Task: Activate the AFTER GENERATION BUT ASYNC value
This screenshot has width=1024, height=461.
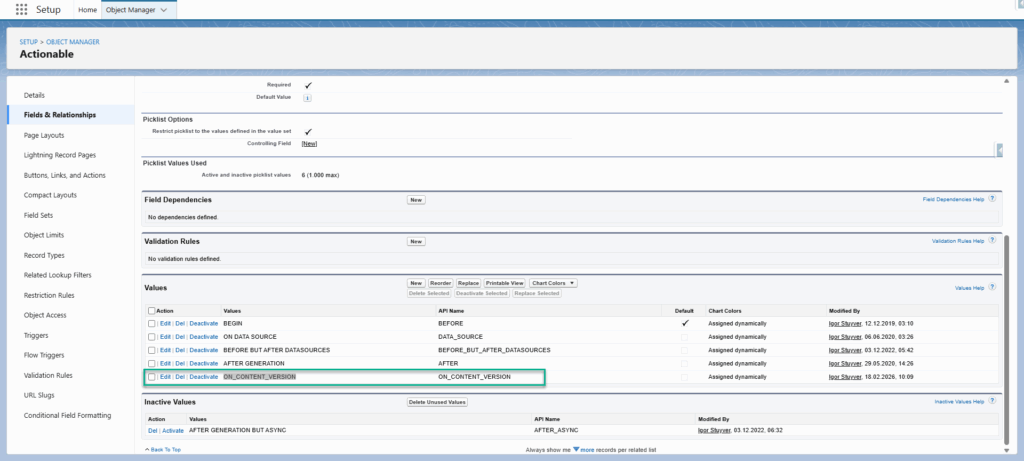Action: coord(173,430)
